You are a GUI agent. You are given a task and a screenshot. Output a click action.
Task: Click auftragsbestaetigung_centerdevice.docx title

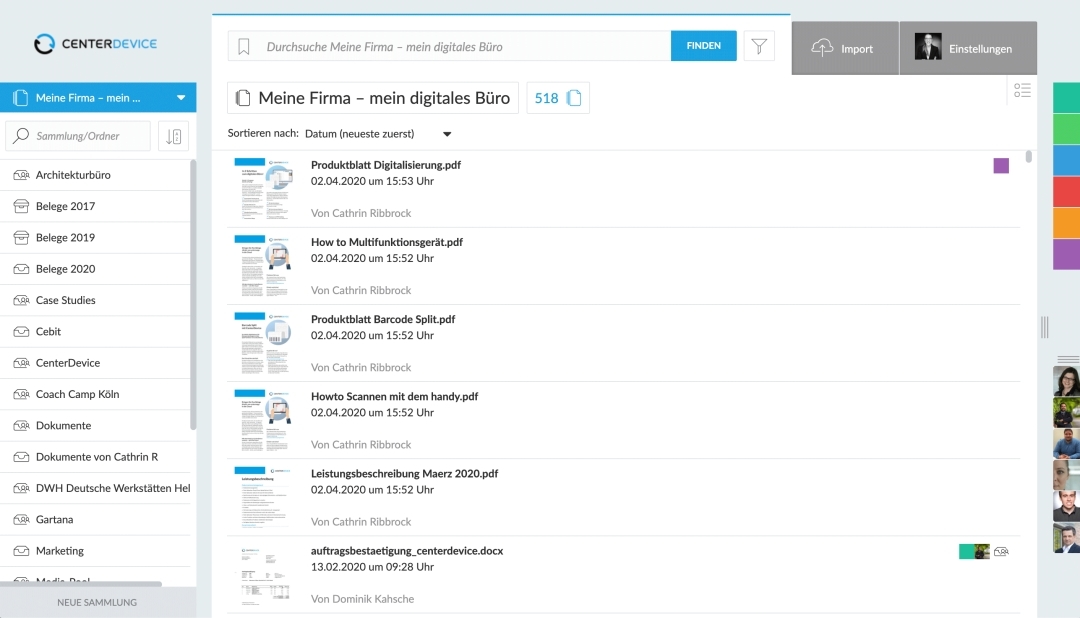coord(407,551)
